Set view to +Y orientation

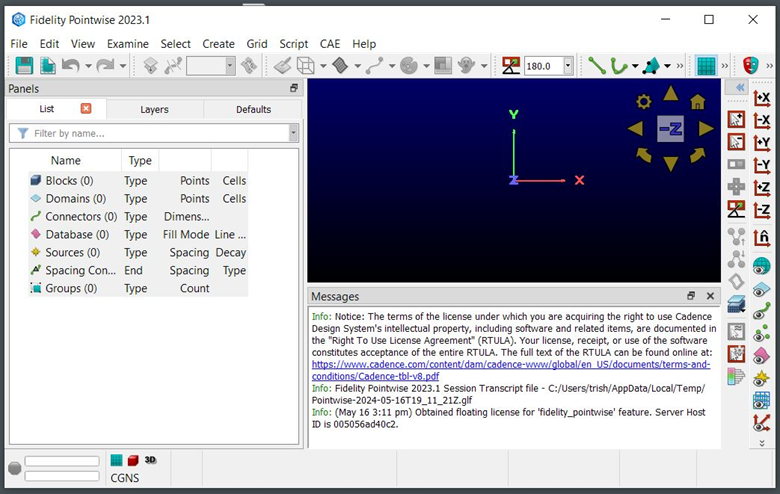(x=761, y=143)
